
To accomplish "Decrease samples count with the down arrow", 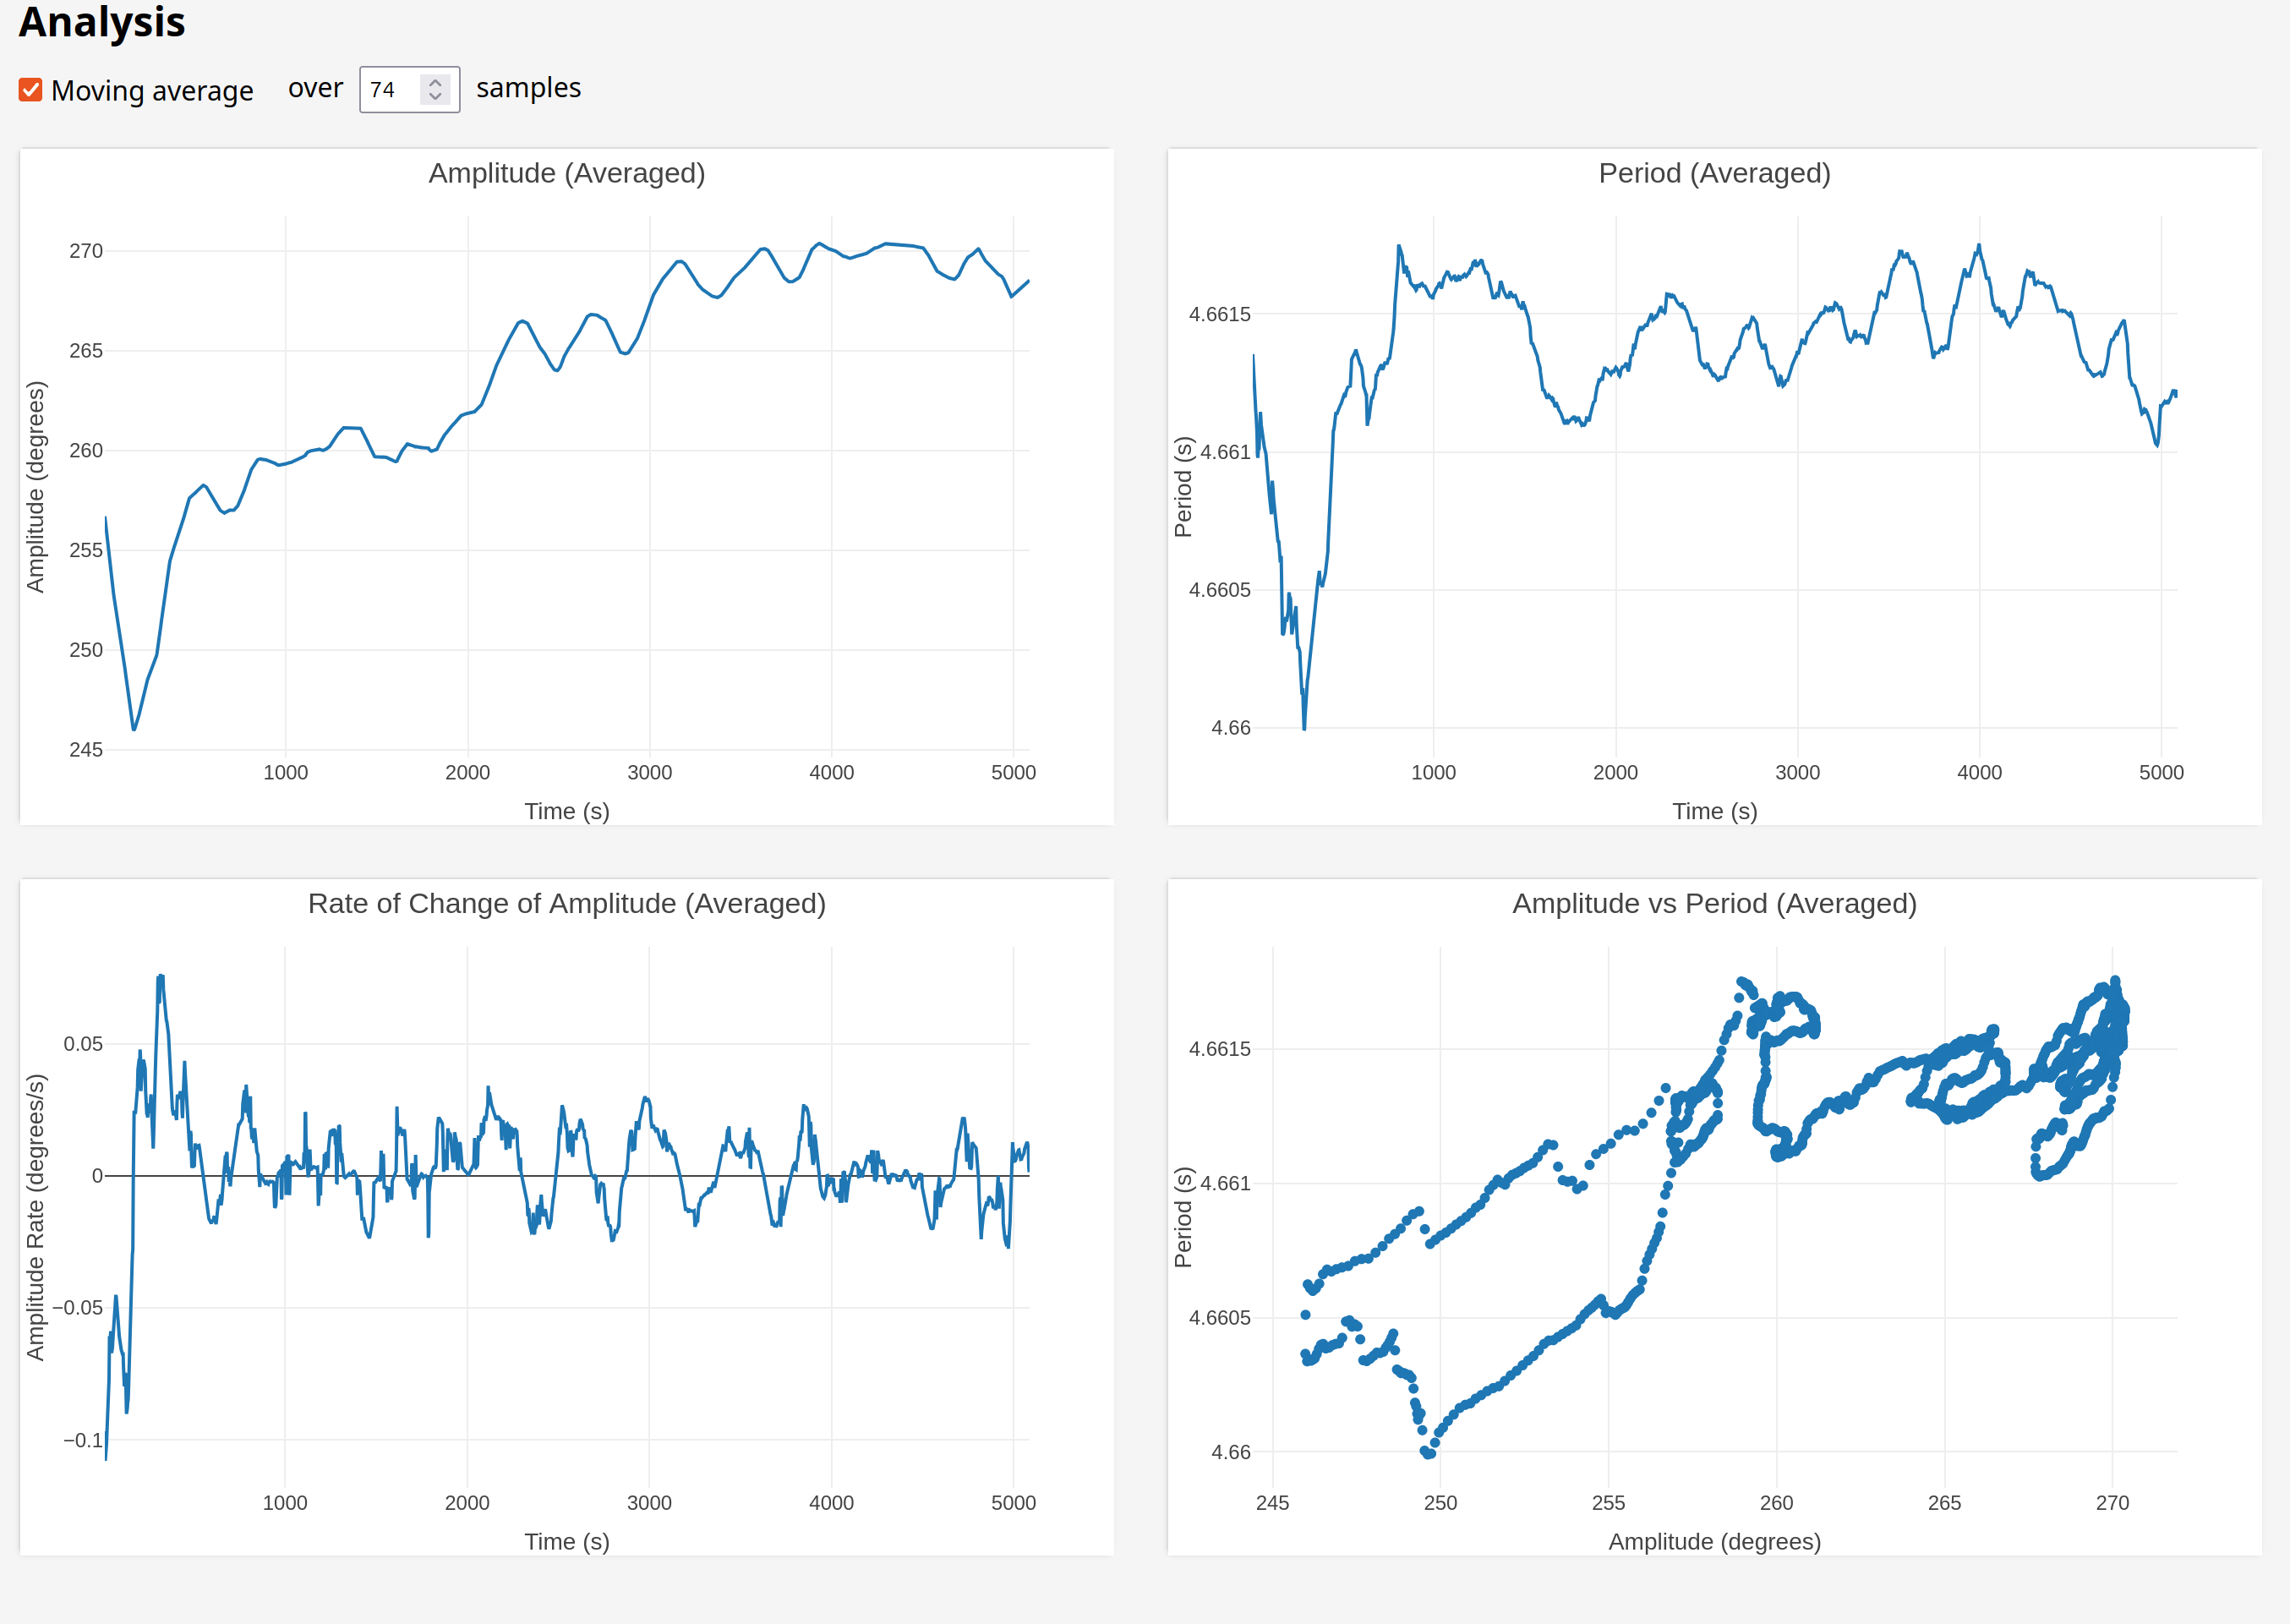I will pyautogui.click(x=435, y=97).
